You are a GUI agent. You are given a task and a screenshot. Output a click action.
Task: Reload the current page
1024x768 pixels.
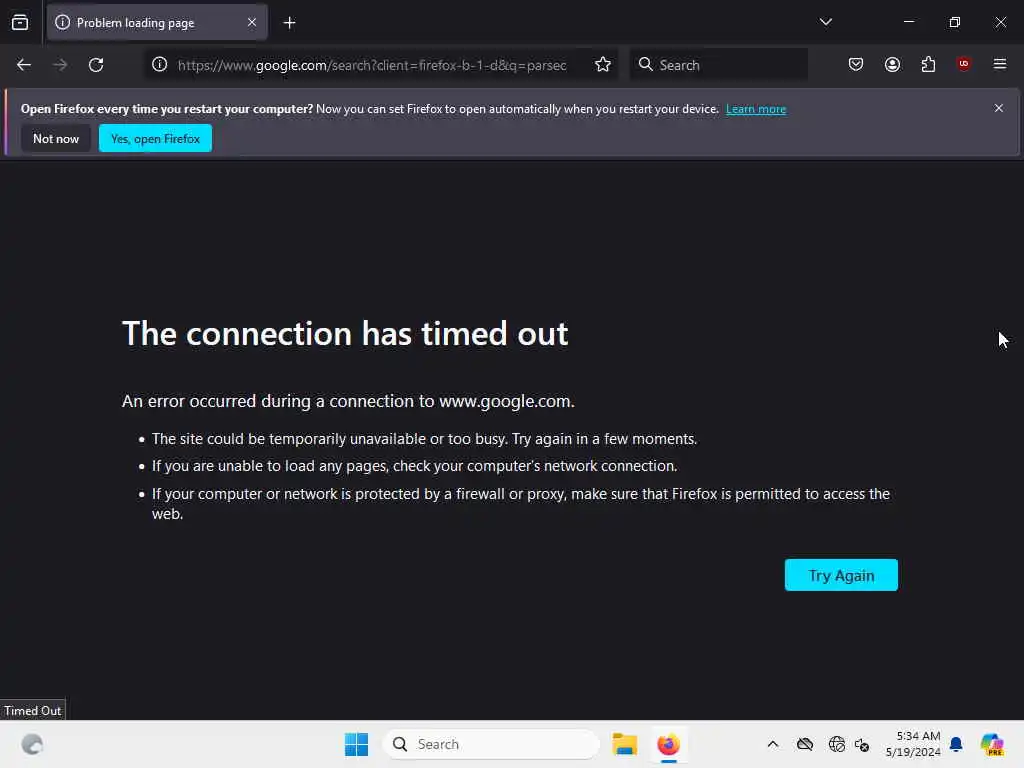pyautogui.click(x=96, y=65)
